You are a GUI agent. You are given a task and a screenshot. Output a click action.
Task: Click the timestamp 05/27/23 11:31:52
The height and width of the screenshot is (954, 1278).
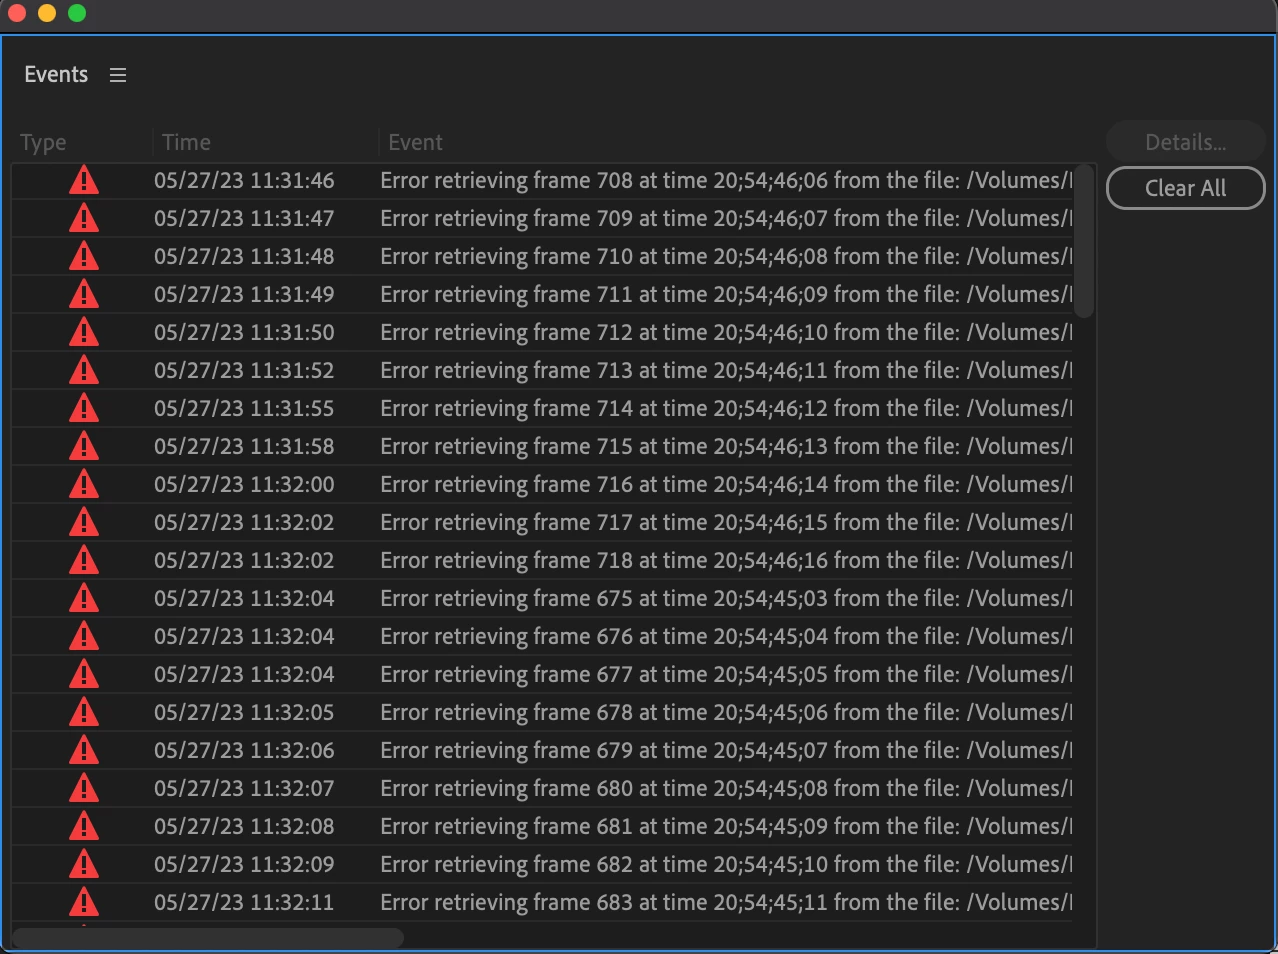[x=244, y=371]
